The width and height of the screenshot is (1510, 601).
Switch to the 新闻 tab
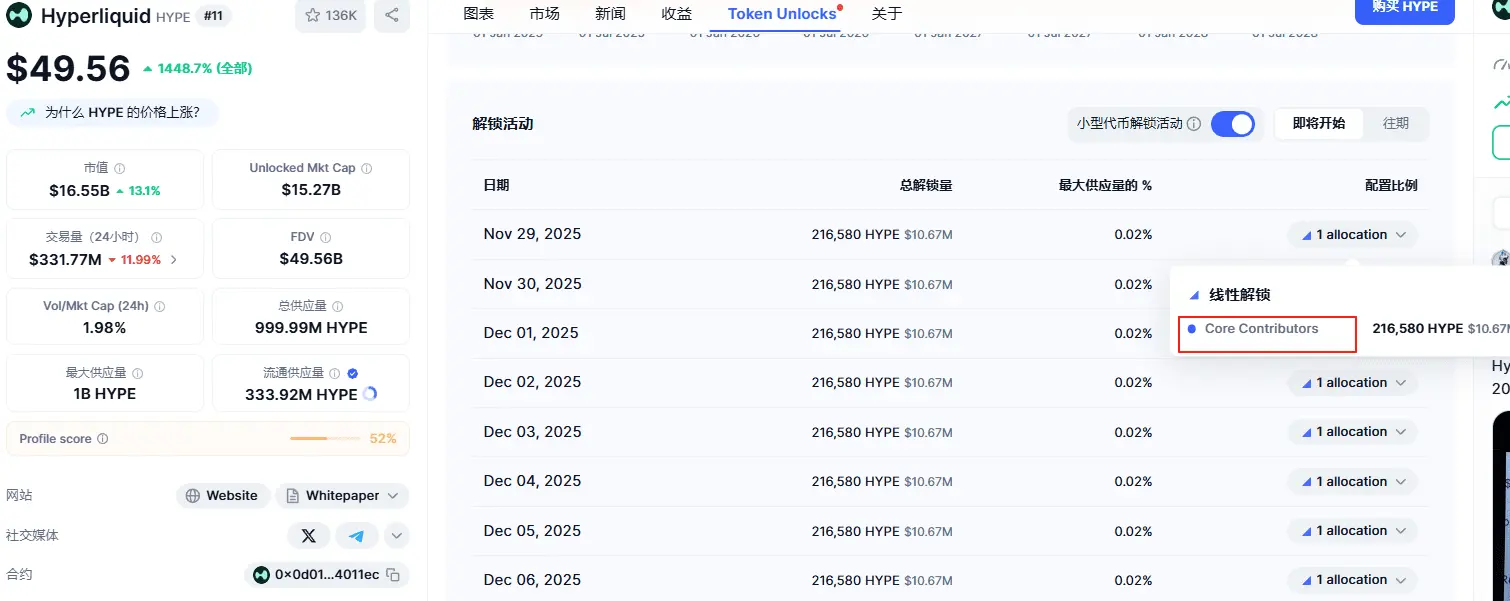pyautogui.click(x=610, y=14)
